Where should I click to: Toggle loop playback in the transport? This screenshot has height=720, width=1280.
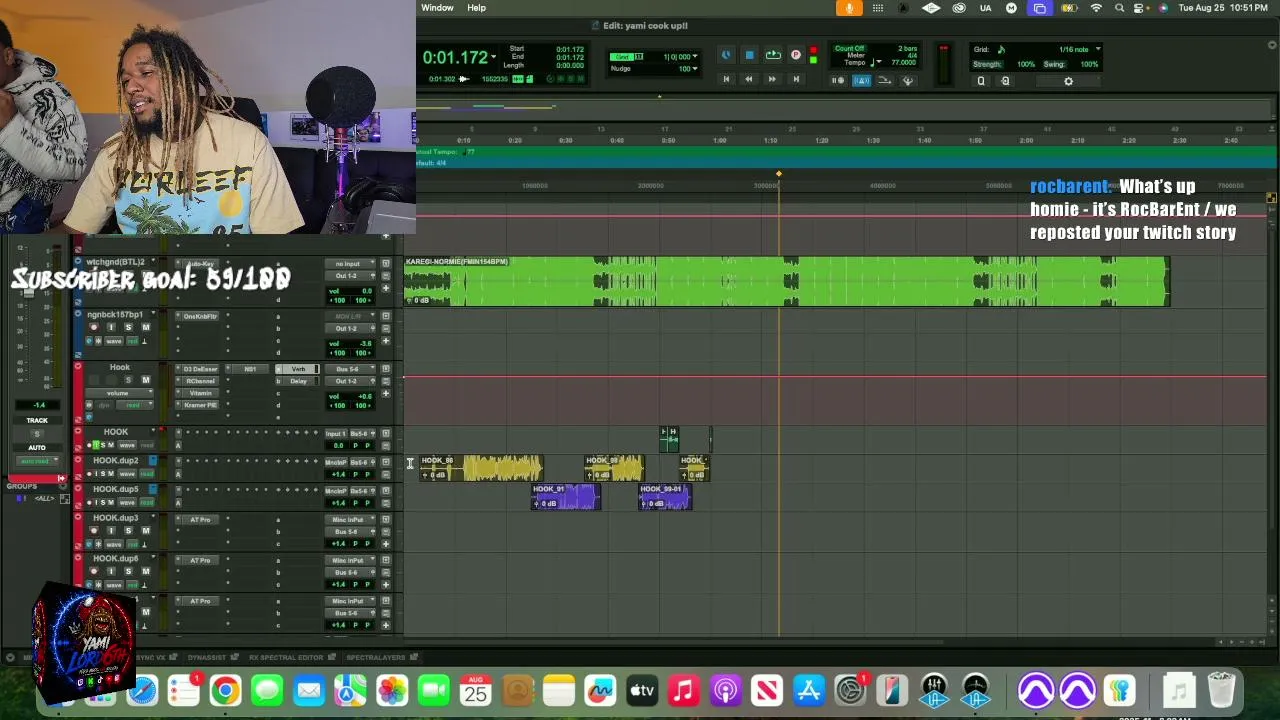point(773,56)
